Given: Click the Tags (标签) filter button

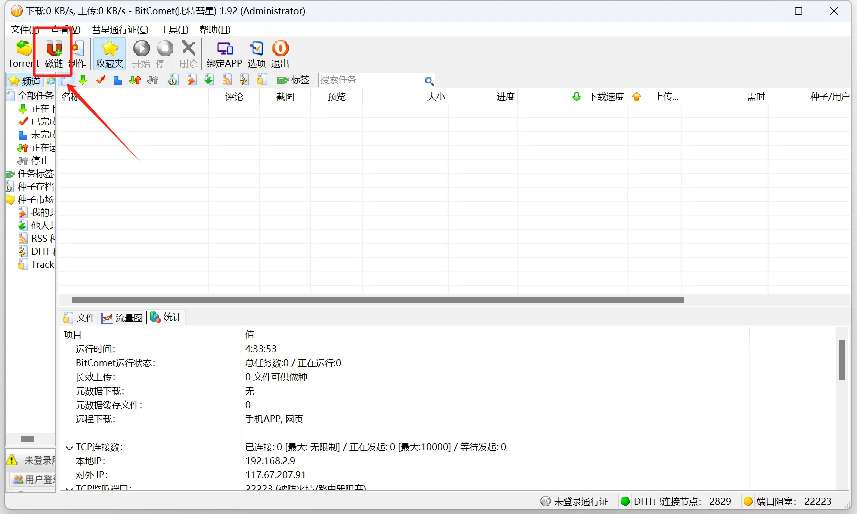Looking at the screenshot, I should 292,80.
